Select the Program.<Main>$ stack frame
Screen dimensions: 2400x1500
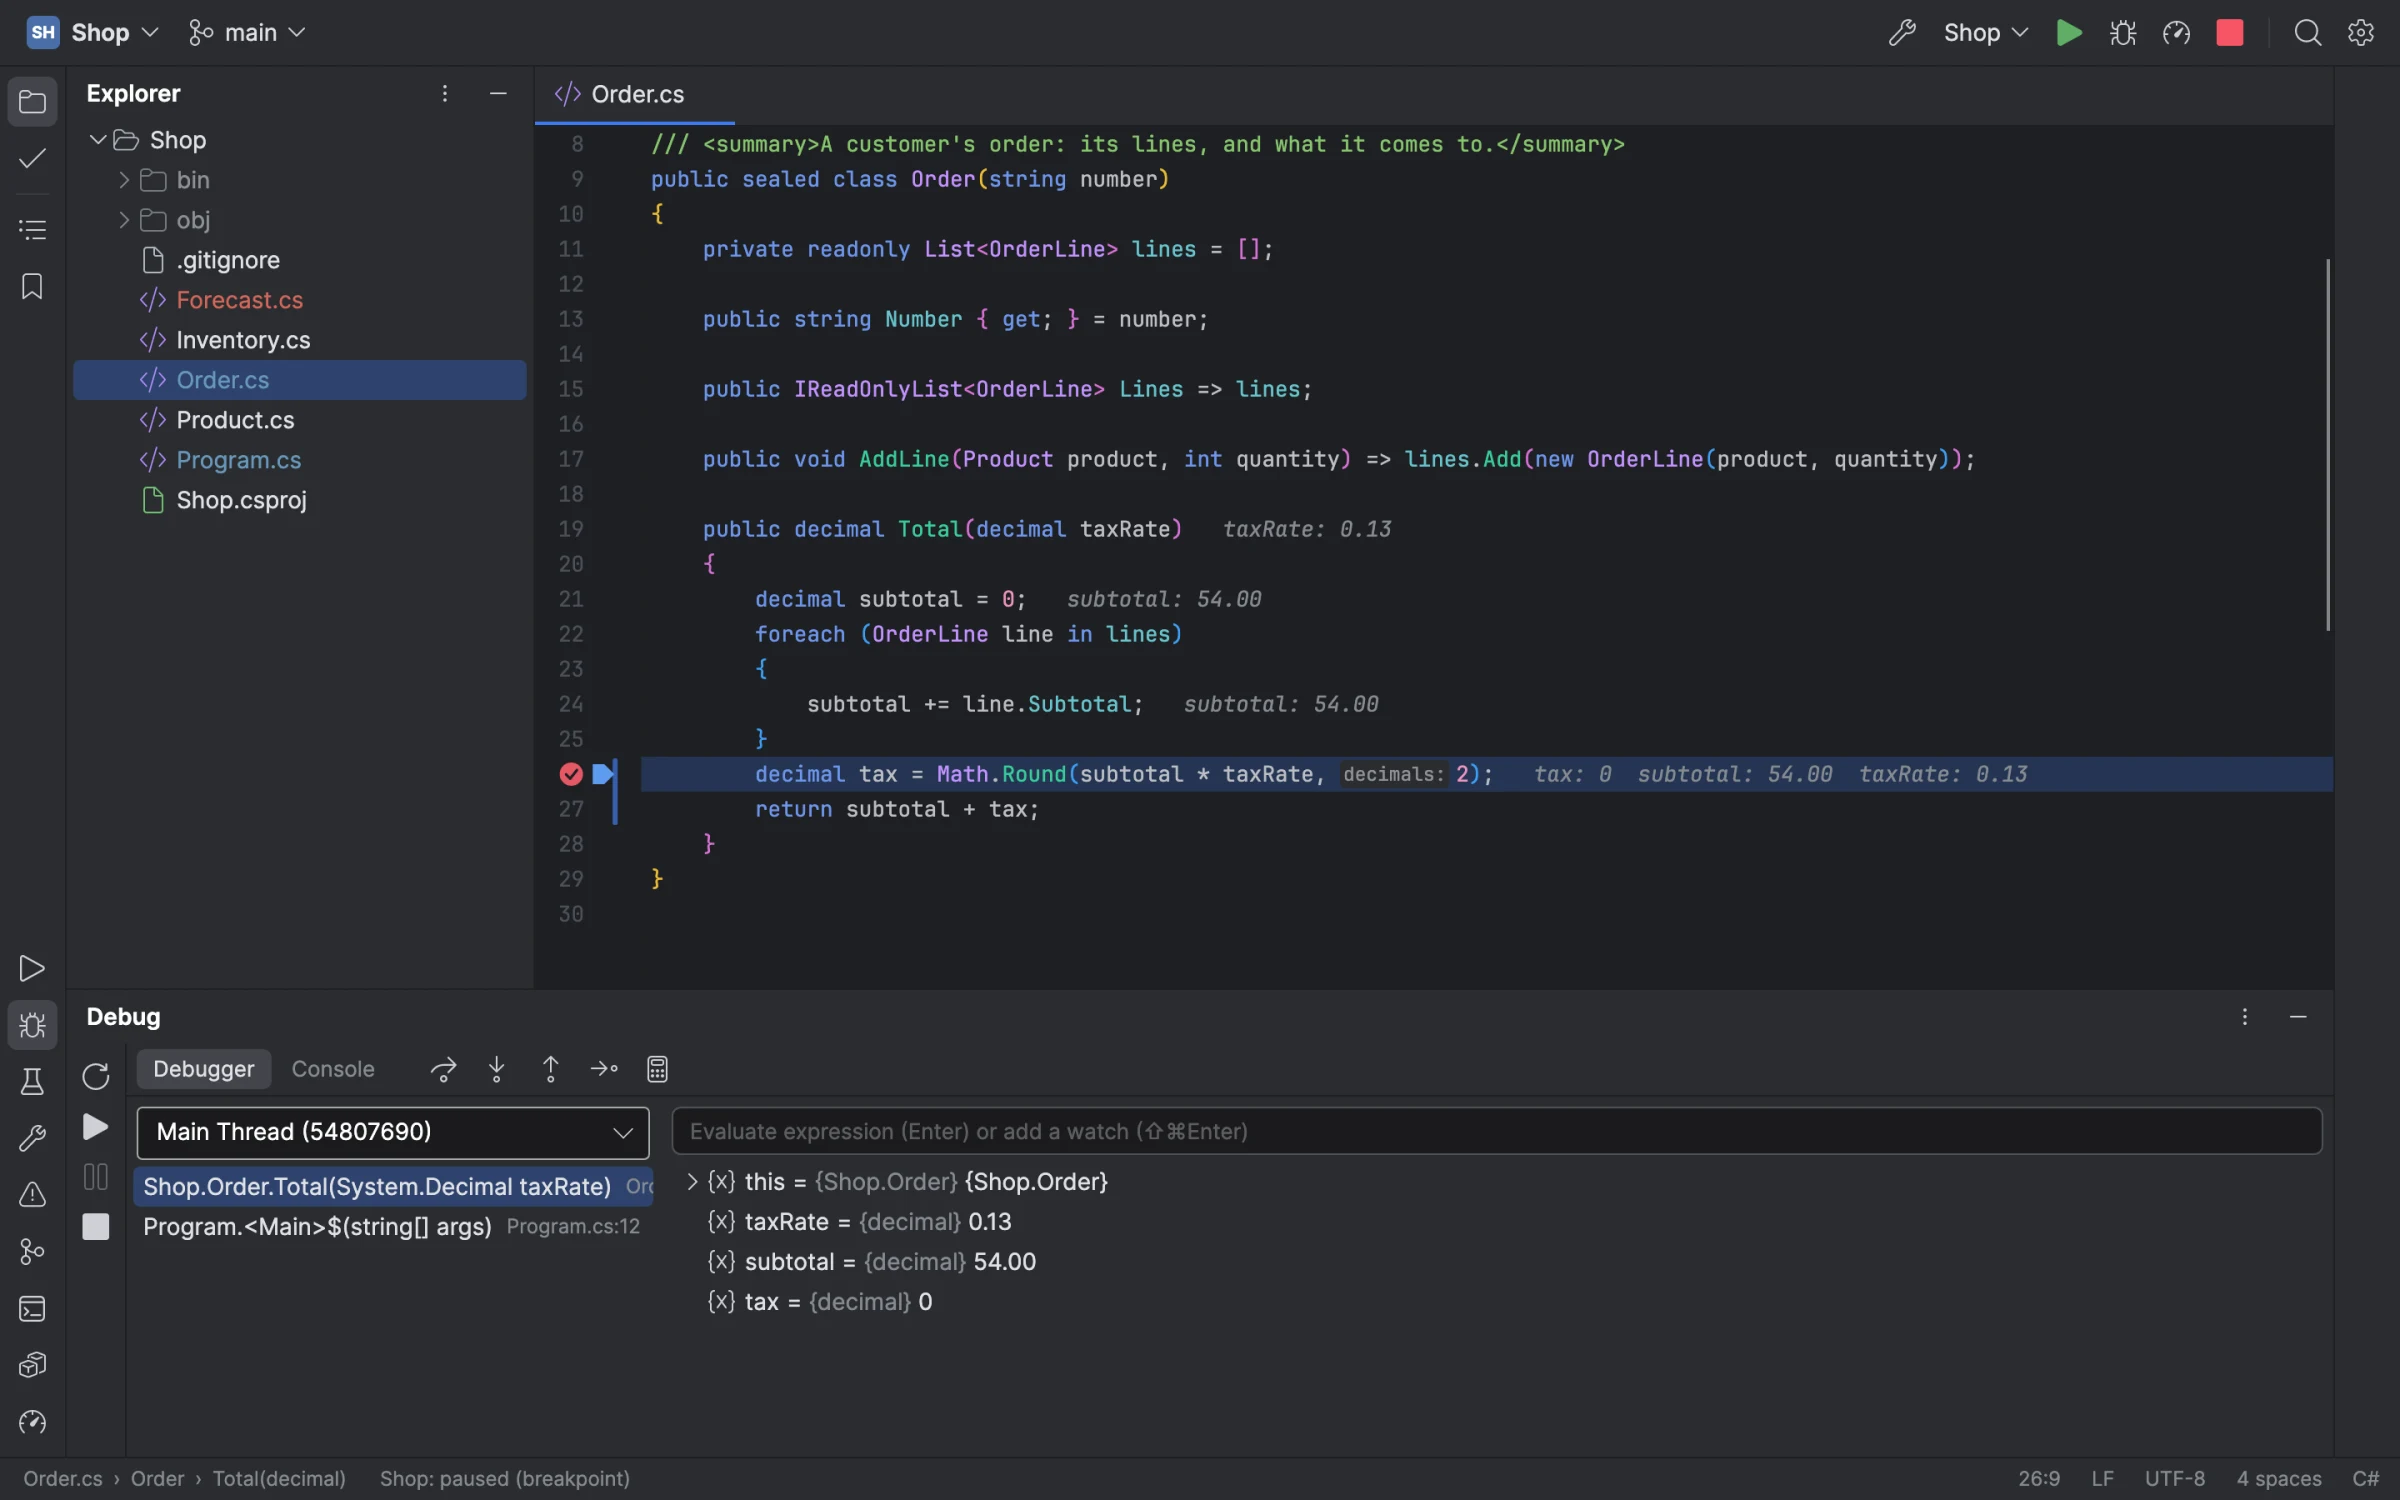393,1227
